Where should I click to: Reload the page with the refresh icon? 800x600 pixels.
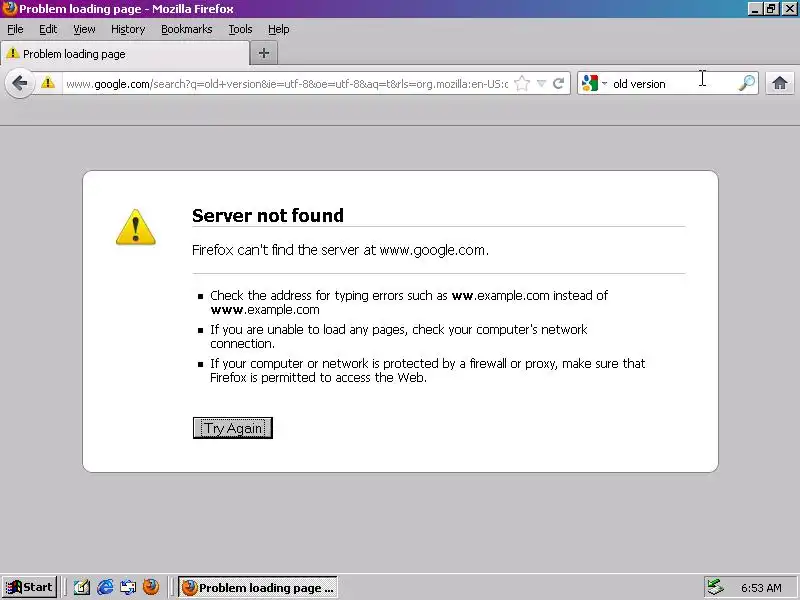[x=559, y=83]
